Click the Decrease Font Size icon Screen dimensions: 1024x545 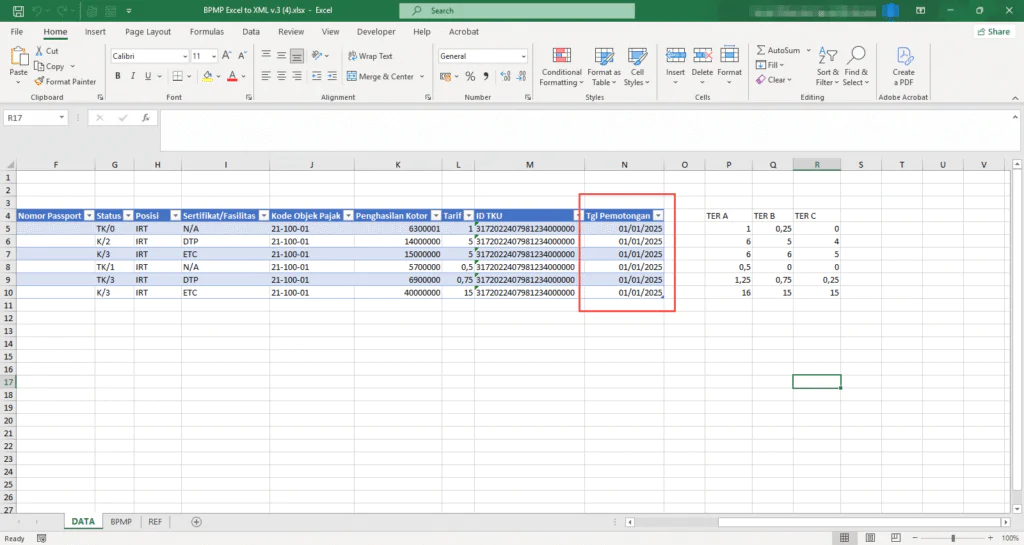[242, 56]
